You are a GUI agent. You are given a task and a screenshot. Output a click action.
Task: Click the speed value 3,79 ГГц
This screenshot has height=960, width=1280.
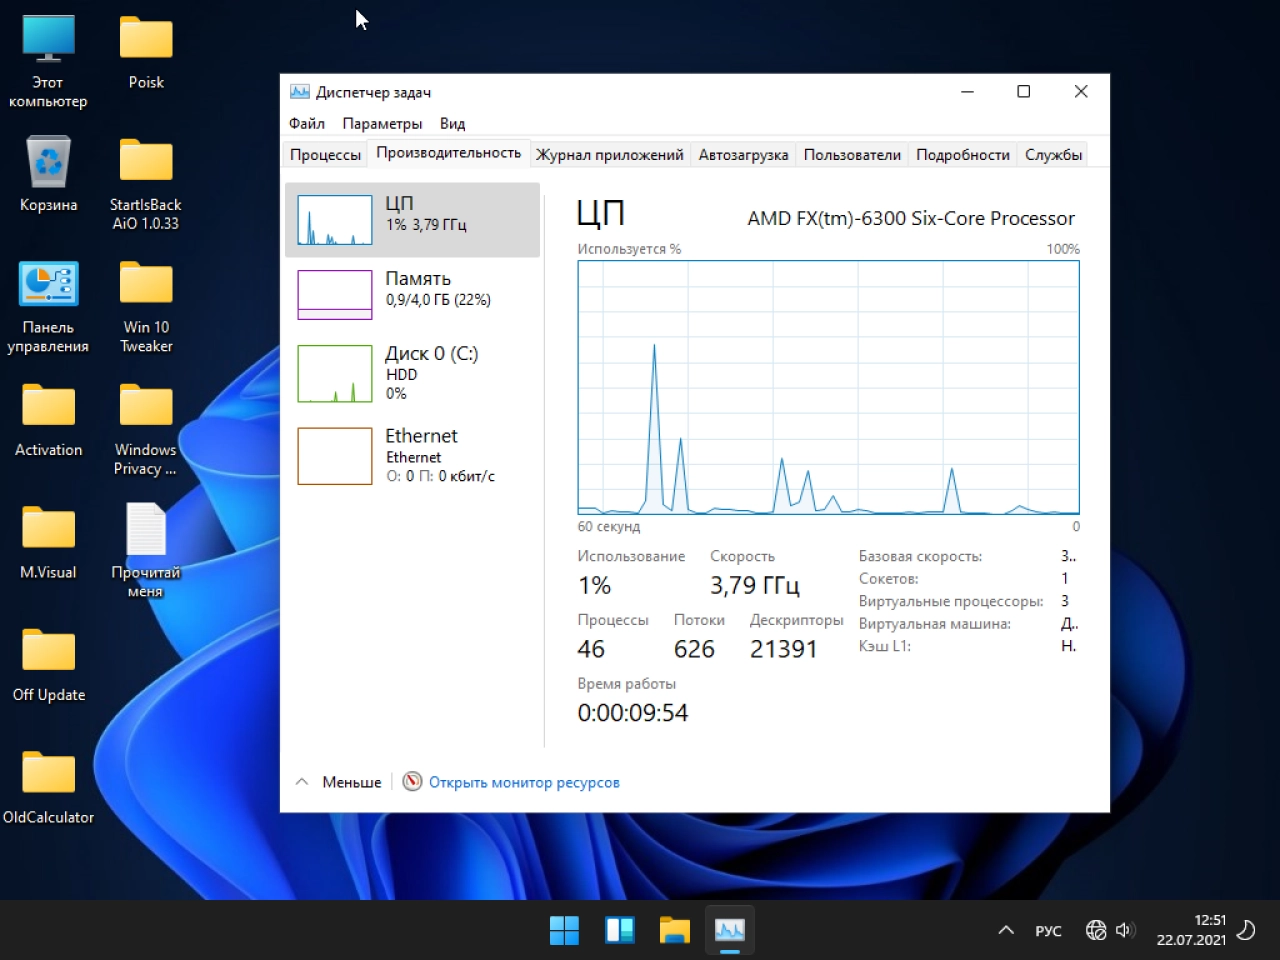[x=755, y=585]
